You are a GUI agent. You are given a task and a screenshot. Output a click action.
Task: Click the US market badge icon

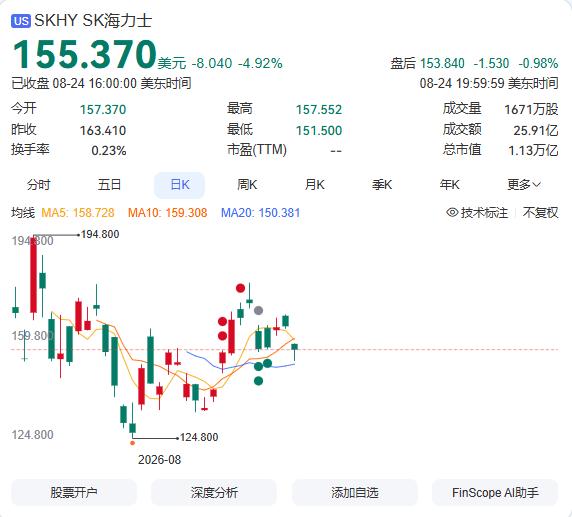click(21, 21)
